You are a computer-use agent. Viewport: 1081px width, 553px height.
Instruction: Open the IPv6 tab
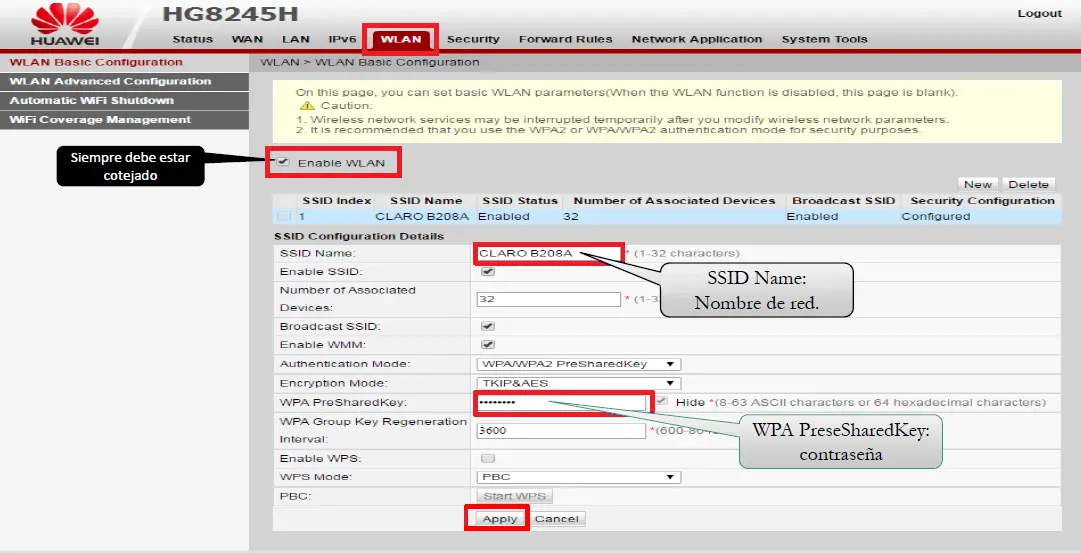(343, 39)
